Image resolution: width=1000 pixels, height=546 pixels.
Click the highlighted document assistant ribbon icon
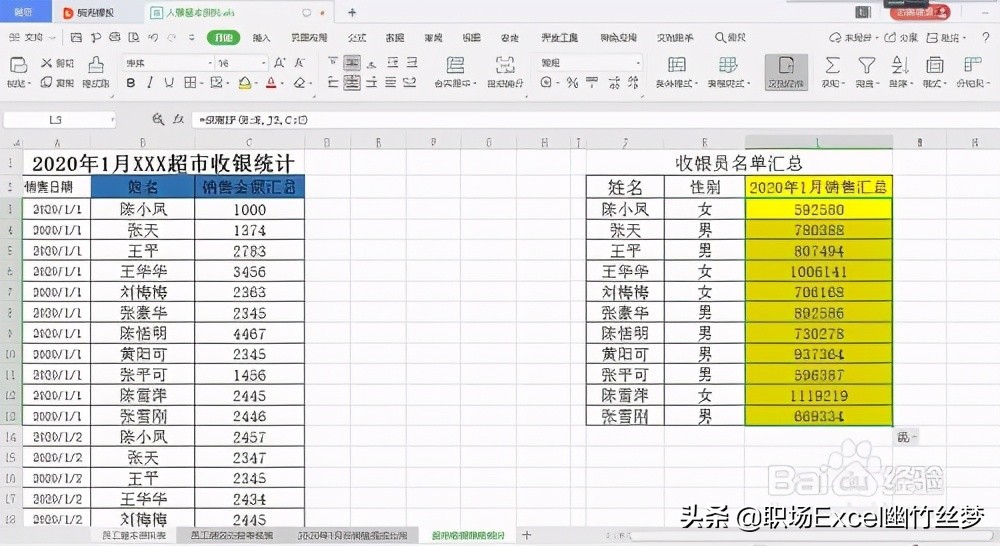tap(786, 71)
